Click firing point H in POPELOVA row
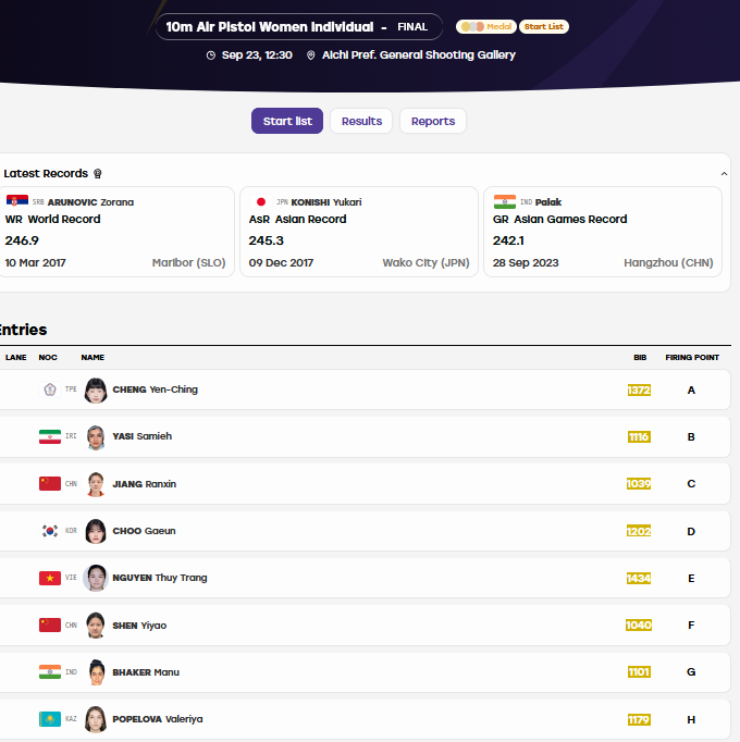 coord(691,720)
